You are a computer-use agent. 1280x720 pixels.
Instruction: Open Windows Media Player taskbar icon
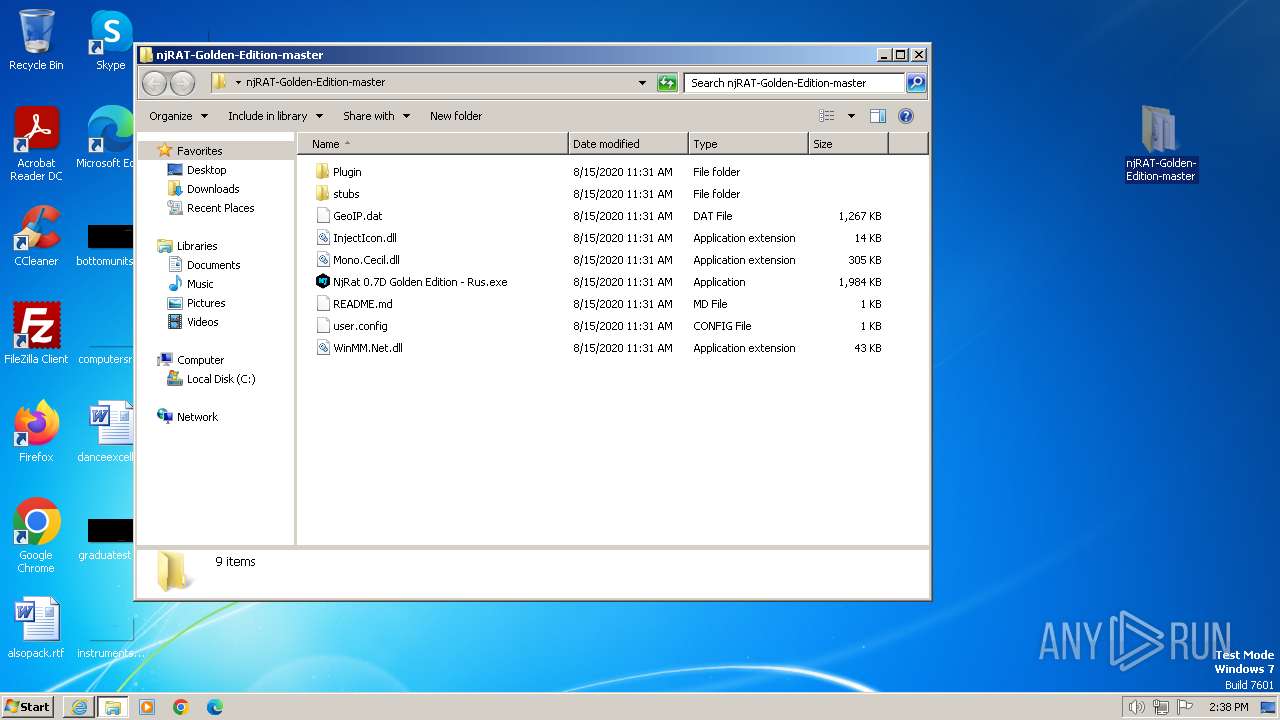click(147, 707)
